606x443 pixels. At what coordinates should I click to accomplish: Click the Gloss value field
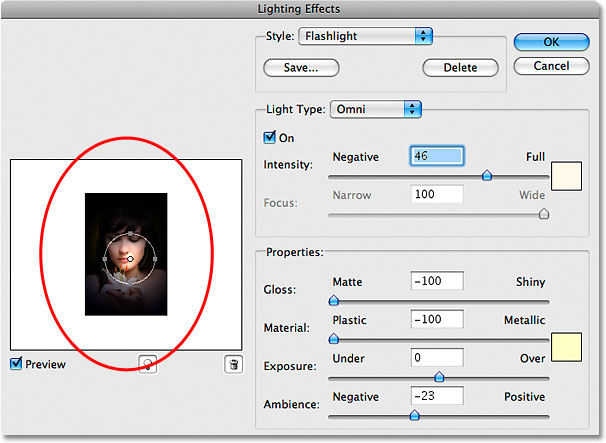pyautogui.click(x=437, y=281)
